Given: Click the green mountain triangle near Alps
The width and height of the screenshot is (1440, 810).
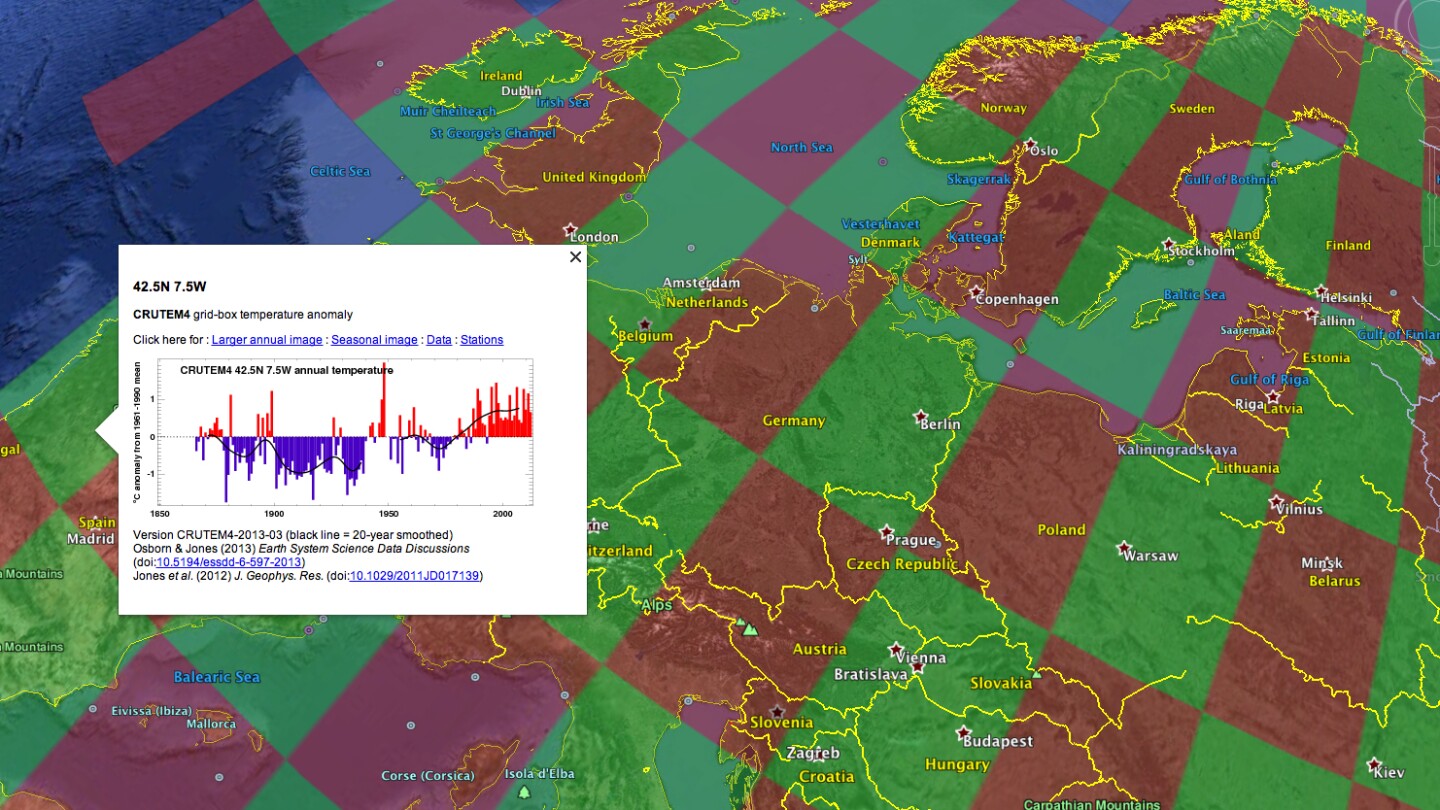Looking at the screenshot, I should [x=749, y=630].
